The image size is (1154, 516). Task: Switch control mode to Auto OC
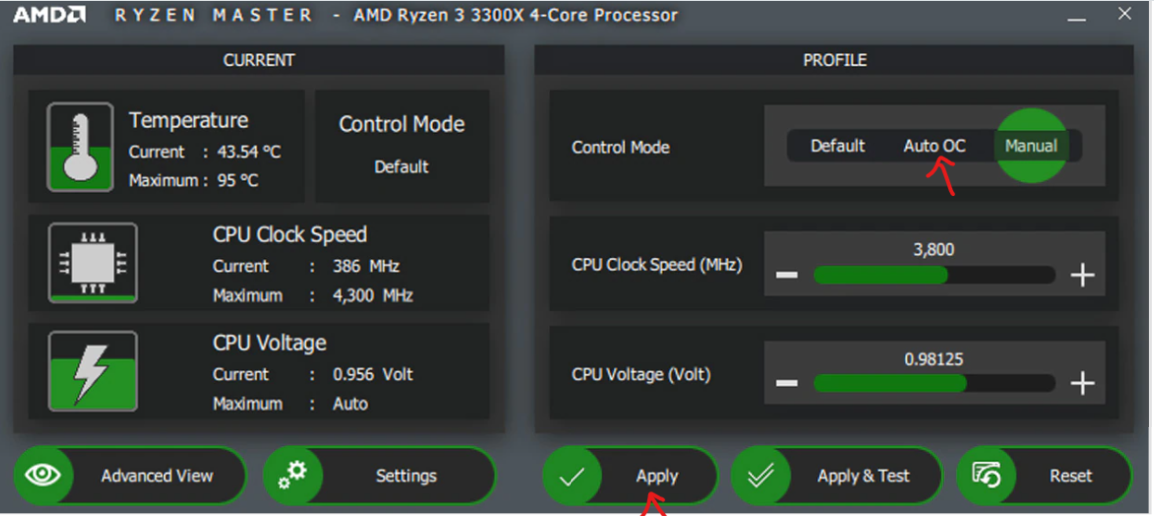pos(934,146)
